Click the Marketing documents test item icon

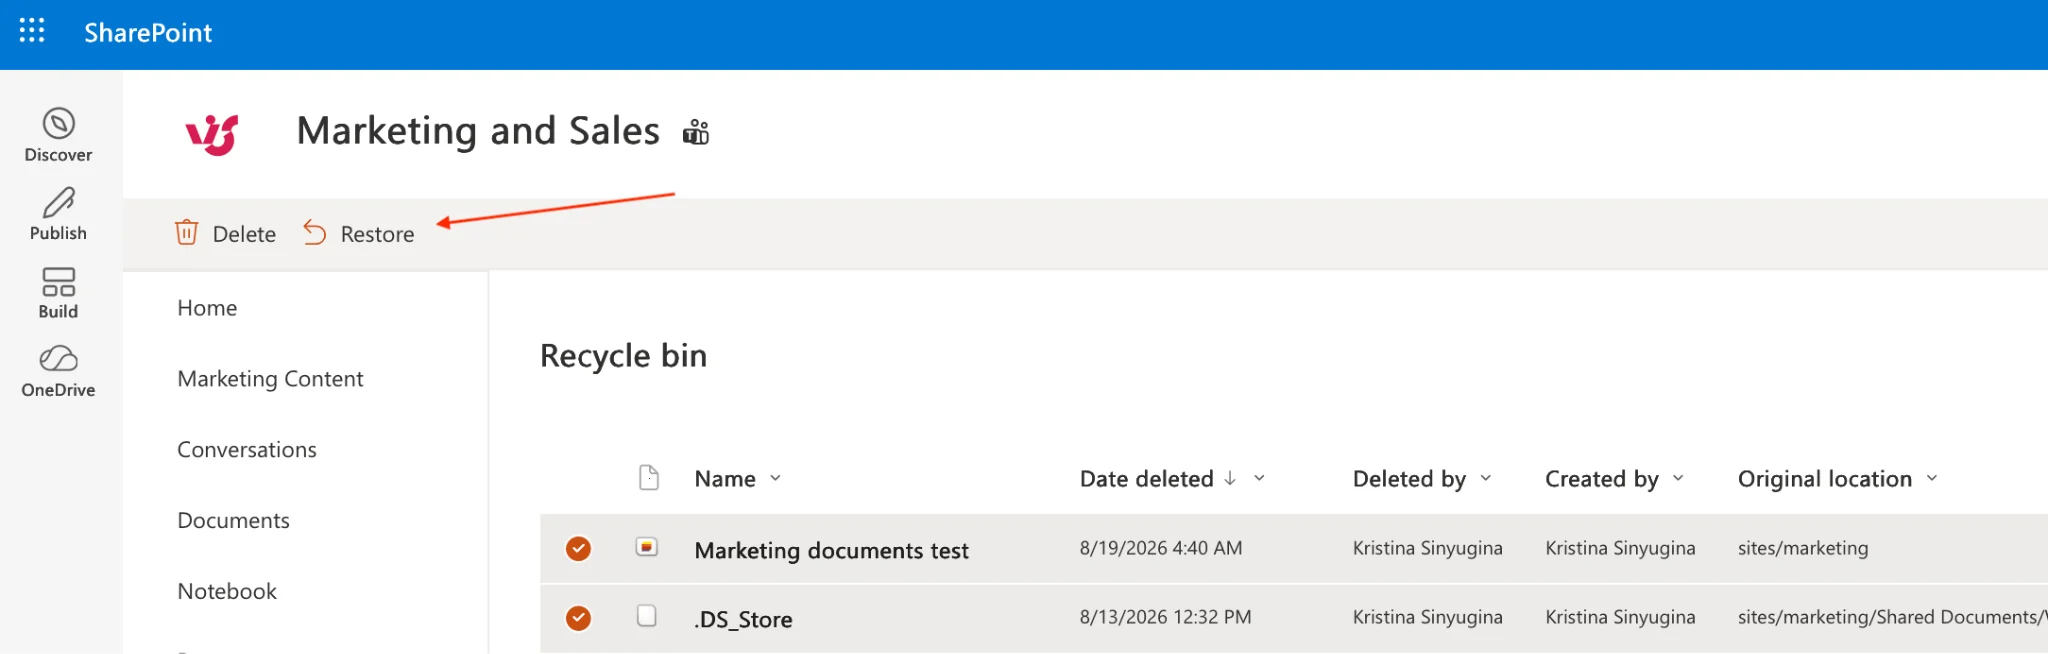coord(647,547)
